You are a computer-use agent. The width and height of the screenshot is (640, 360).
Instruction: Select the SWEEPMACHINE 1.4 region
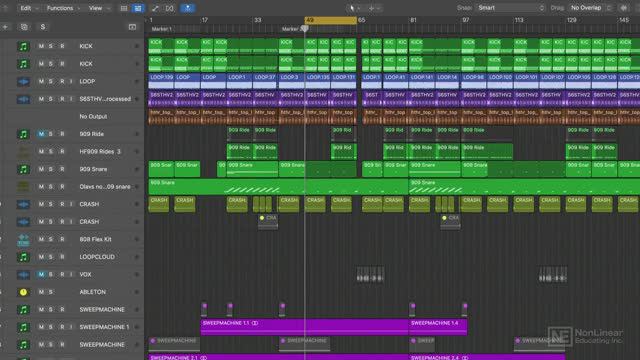click(x=438, y=327)
